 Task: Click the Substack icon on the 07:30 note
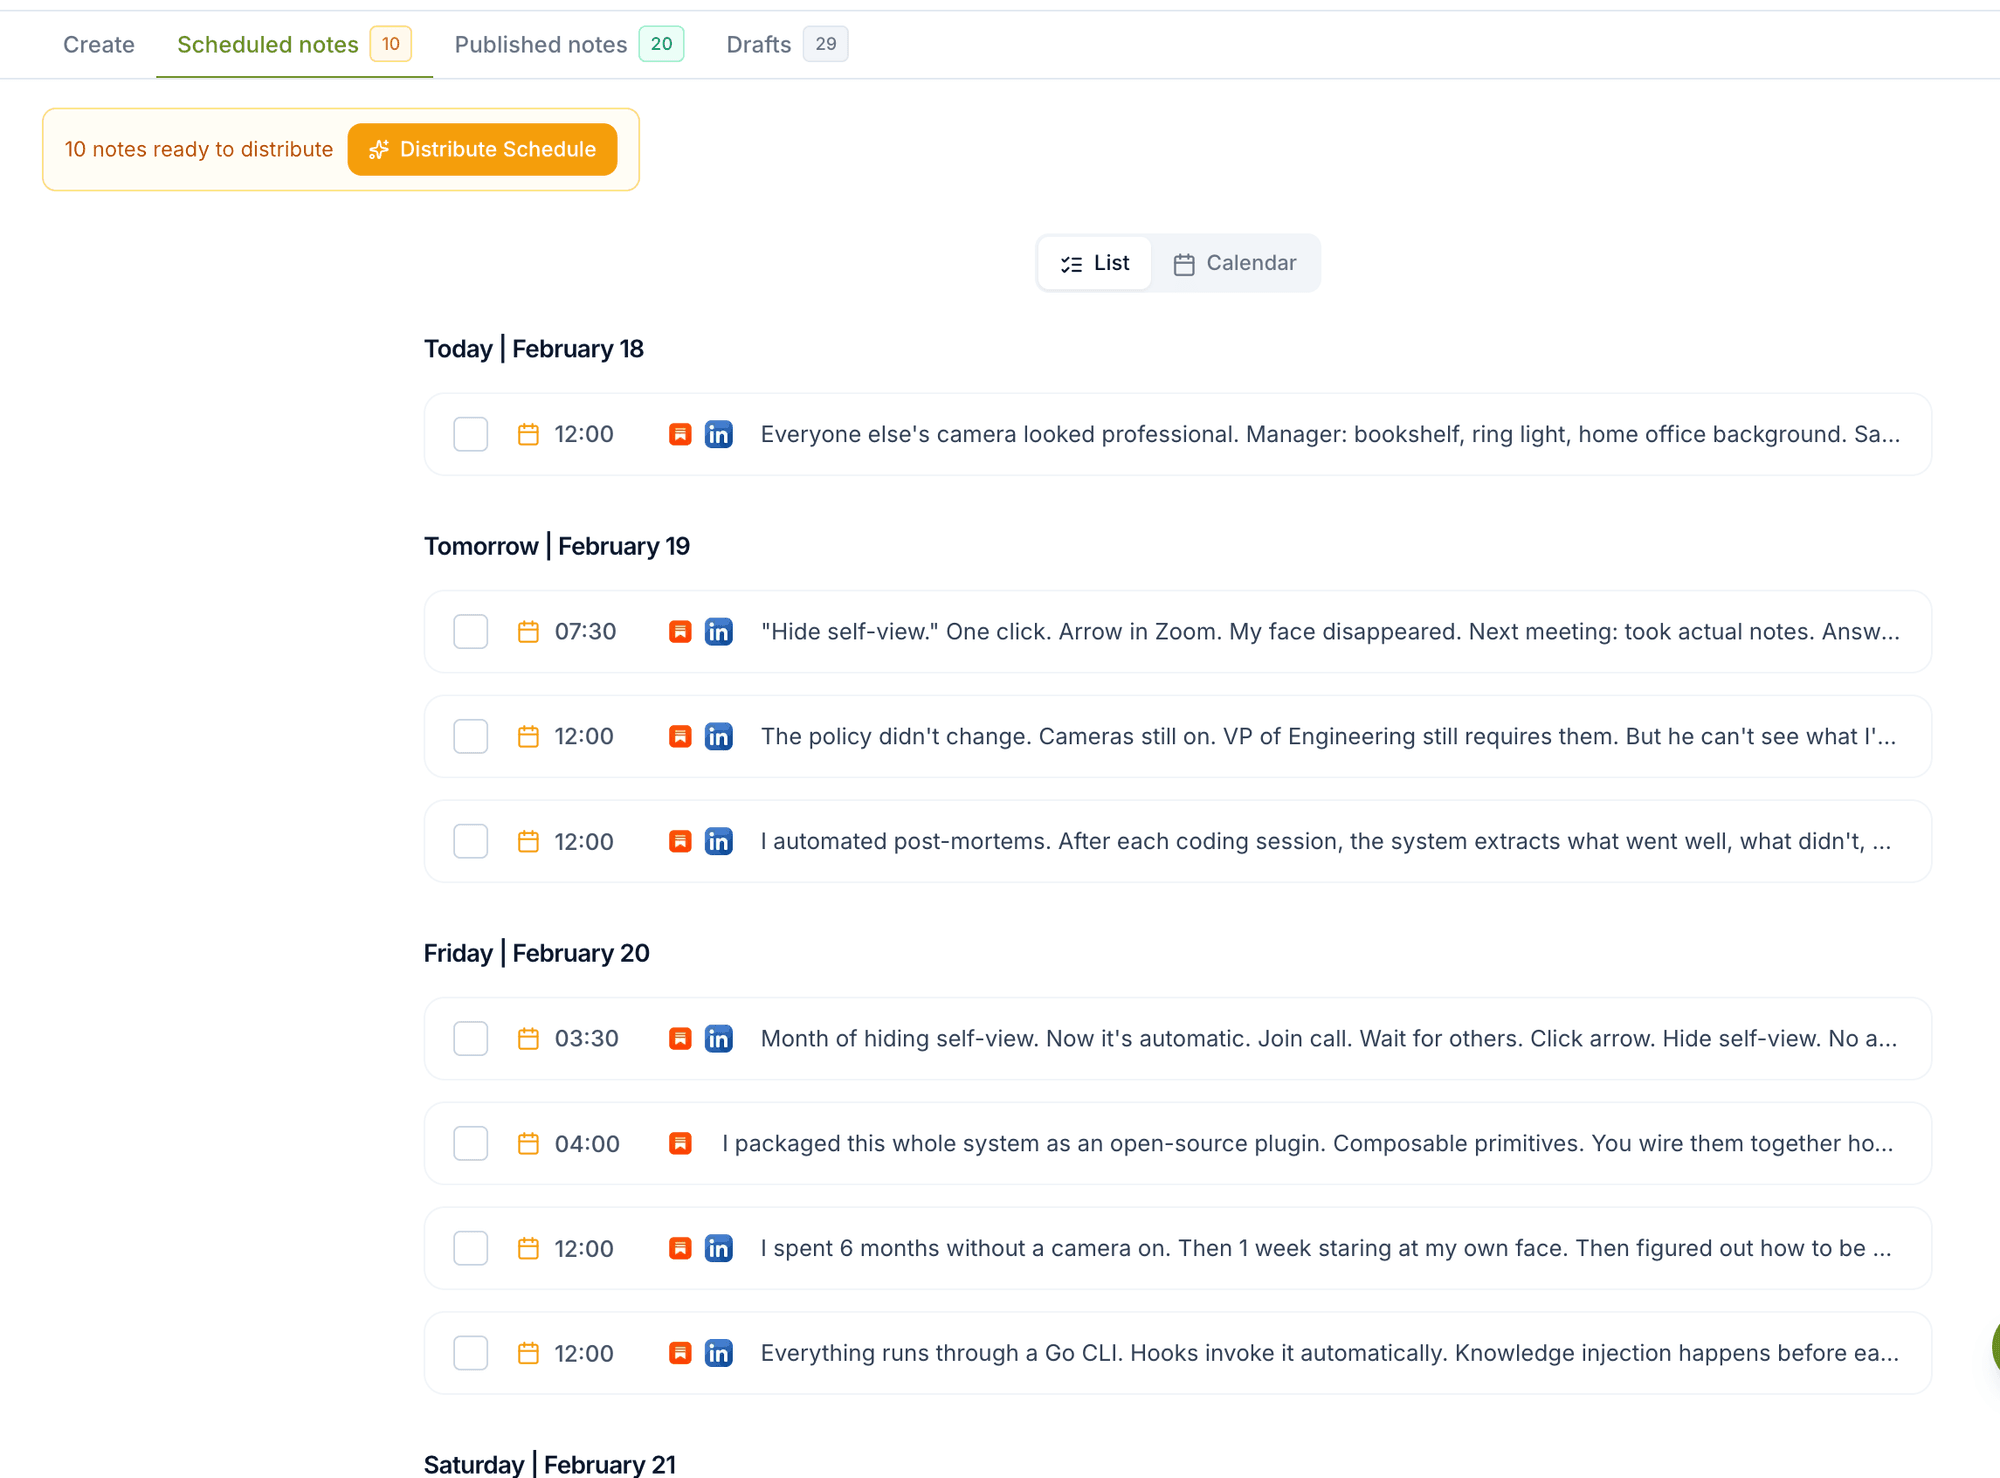click(680, 631)
